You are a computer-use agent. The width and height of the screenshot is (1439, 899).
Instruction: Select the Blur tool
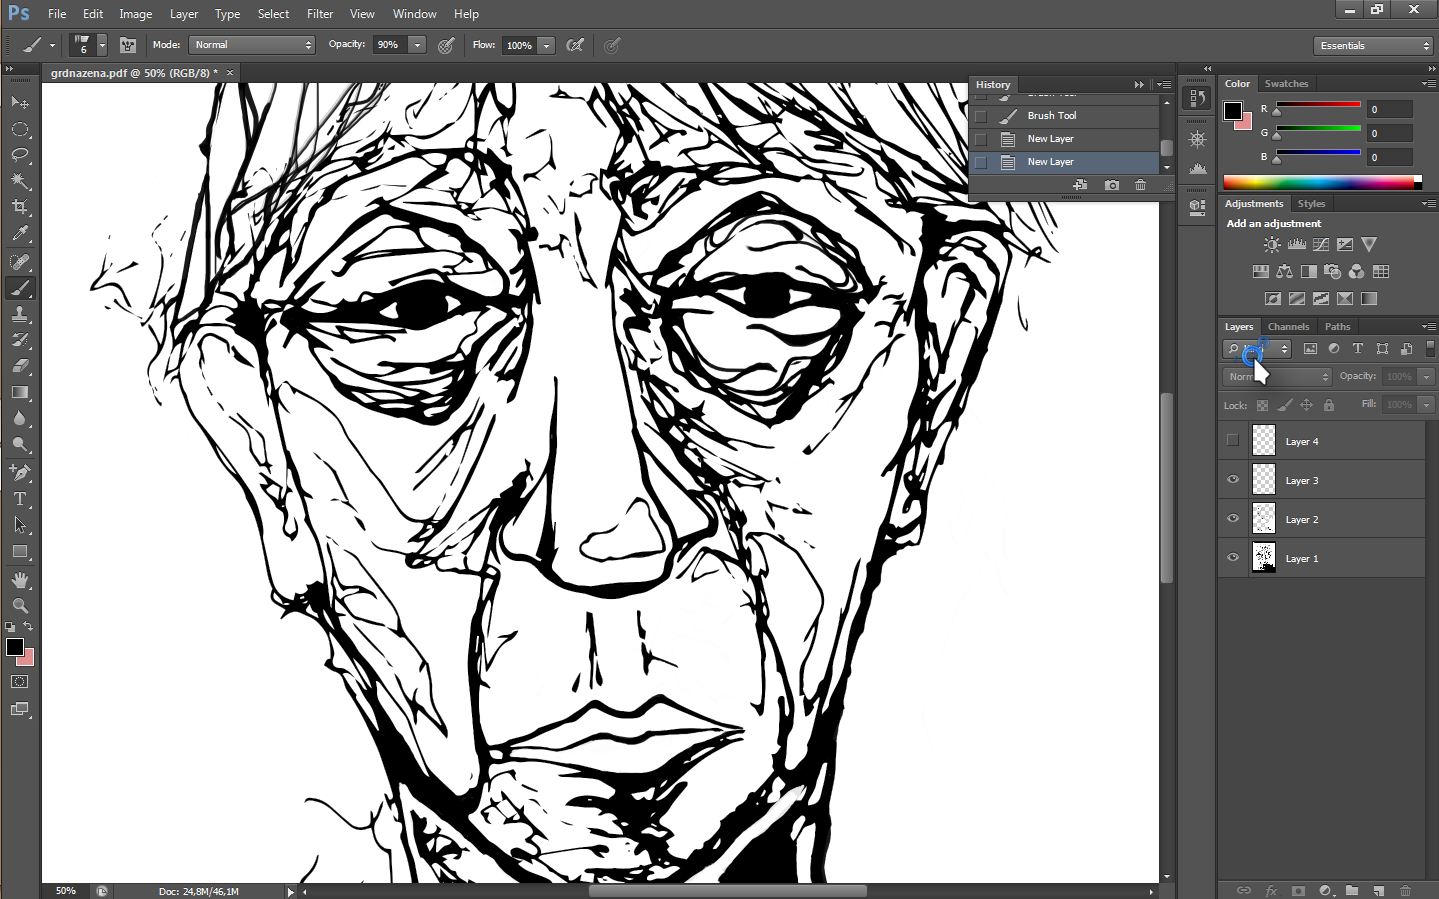point(20,418)
